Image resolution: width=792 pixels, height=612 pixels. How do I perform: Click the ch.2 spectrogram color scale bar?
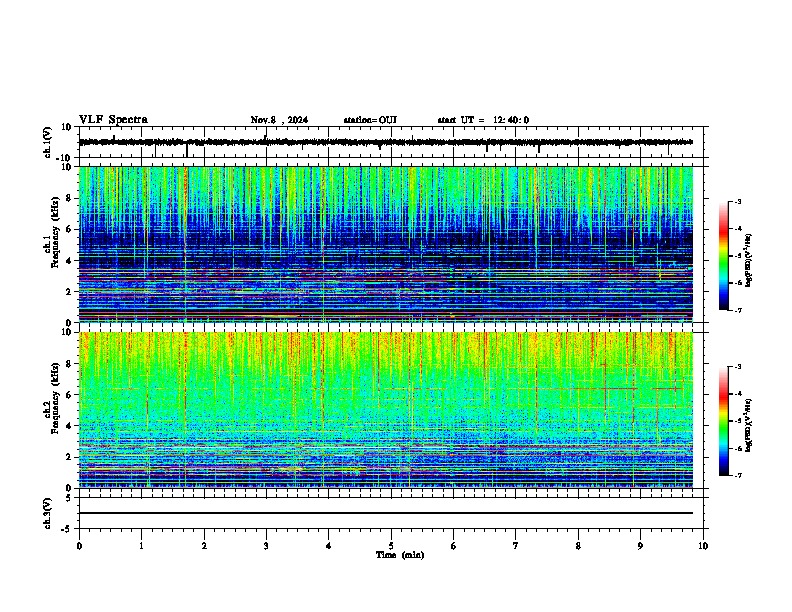point(724,421)
